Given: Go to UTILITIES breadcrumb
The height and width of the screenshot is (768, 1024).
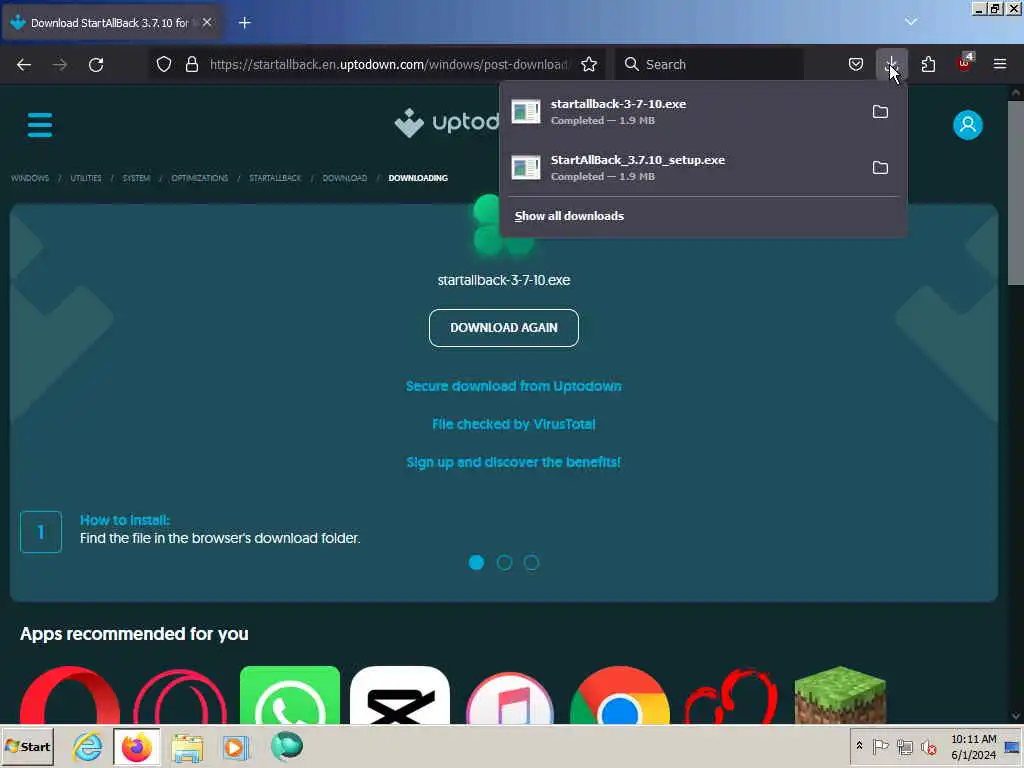Looking at the screenshot, I should [86, 178].
